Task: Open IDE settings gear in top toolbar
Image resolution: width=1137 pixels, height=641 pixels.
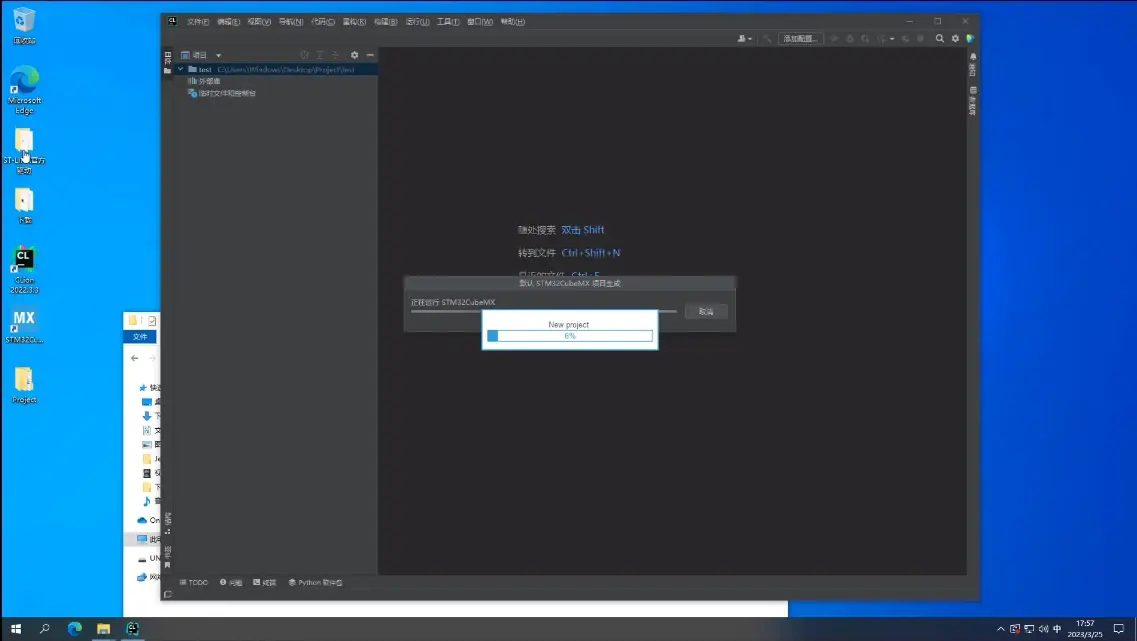Action: [x=955, y=38]
